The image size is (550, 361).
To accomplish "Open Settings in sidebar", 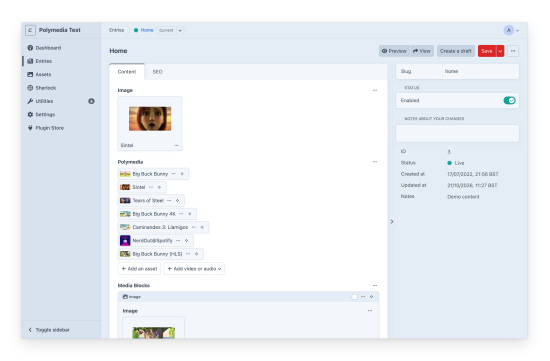I will (x=41, y=114).
